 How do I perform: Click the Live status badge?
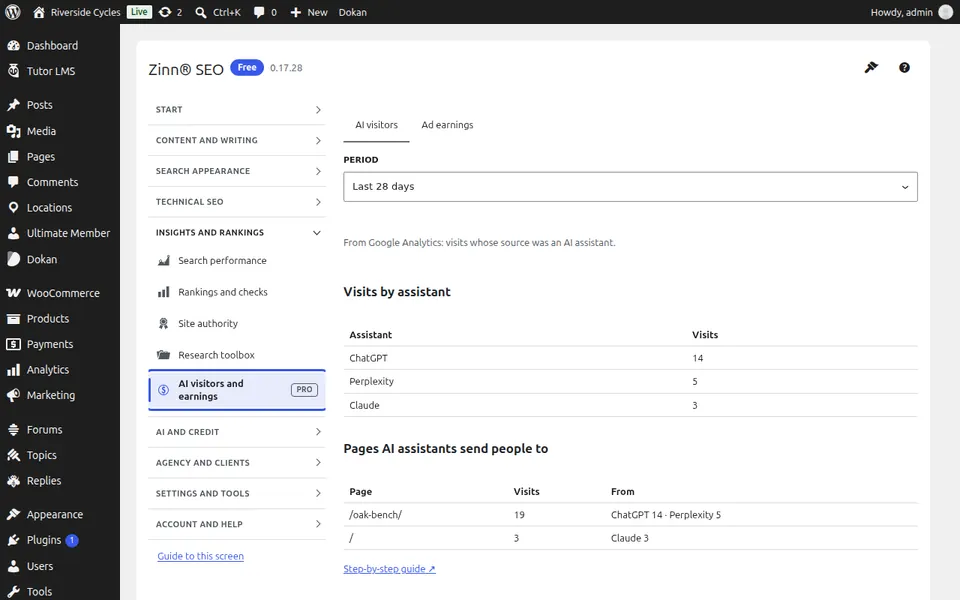point(139,12)
